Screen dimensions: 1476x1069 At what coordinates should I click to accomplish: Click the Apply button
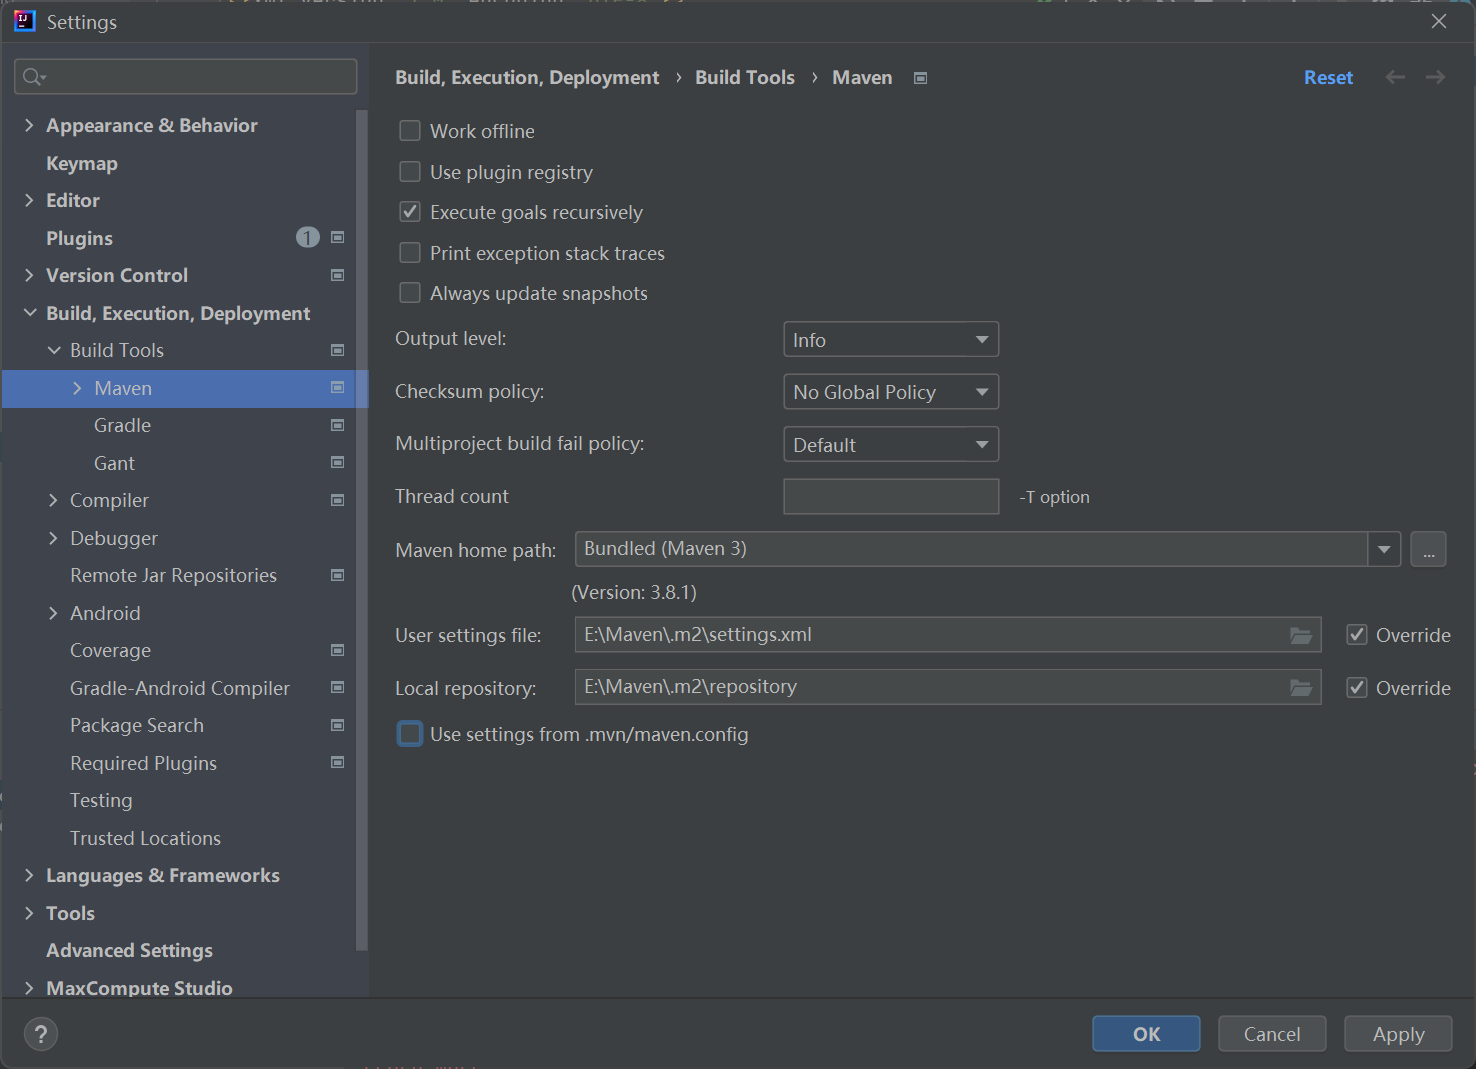(x=1398, y=1034)
